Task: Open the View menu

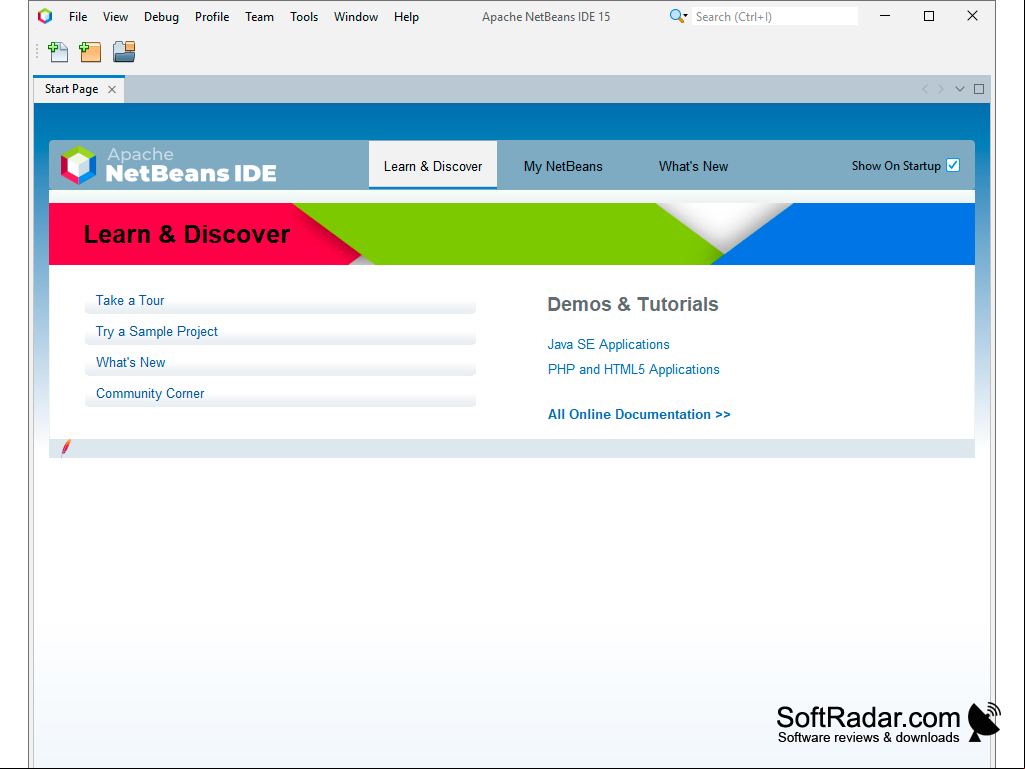Action: click(115, 17)
